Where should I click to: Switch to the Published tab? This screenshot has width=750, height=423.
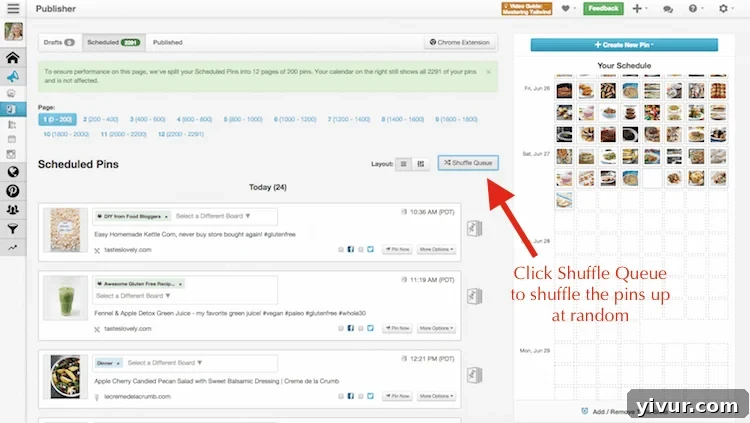[x=167, y=43]
